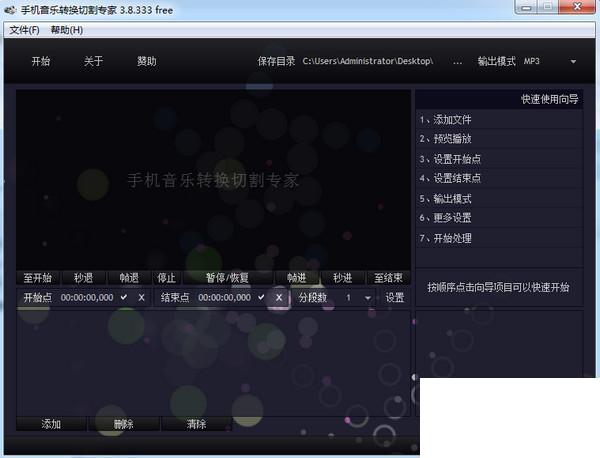Step forward one second with 秒进
Image resolution: width=600 pixels, height=458 pixels.
click(342, 278)
